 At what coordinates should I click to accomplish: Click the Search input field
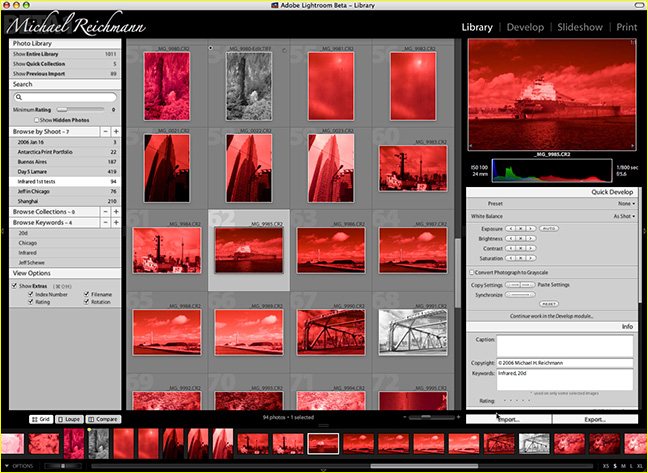(x=65, y=97)
